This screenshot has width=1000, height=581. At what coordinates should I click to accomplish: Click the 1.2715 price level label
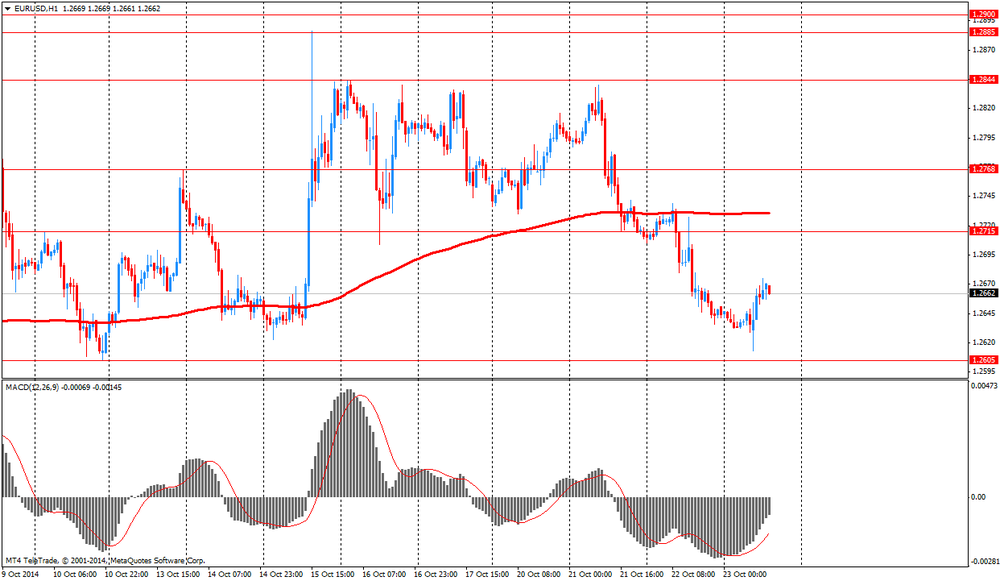[983, 231]
